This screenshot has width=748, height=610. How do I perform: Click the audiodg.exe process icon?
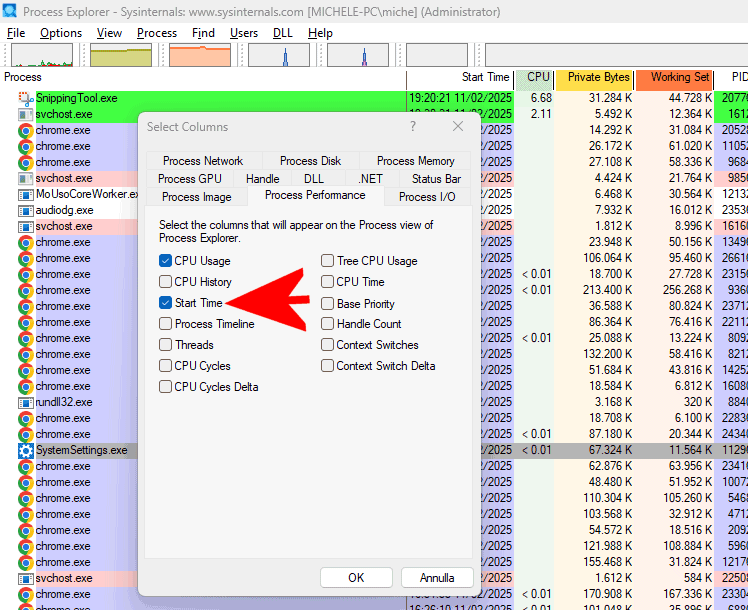coord(26,210)
